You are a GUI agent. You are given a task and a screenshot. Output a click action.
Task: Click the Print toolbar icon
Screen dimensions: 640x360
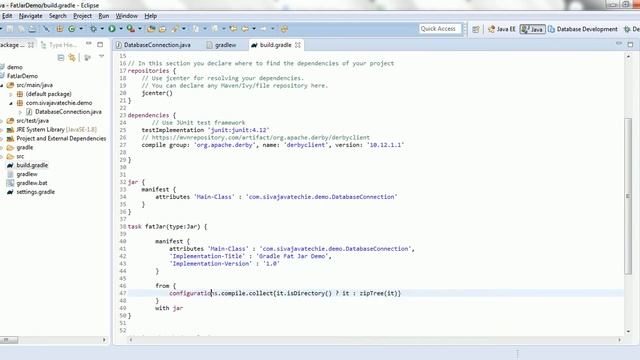(32, 29)
